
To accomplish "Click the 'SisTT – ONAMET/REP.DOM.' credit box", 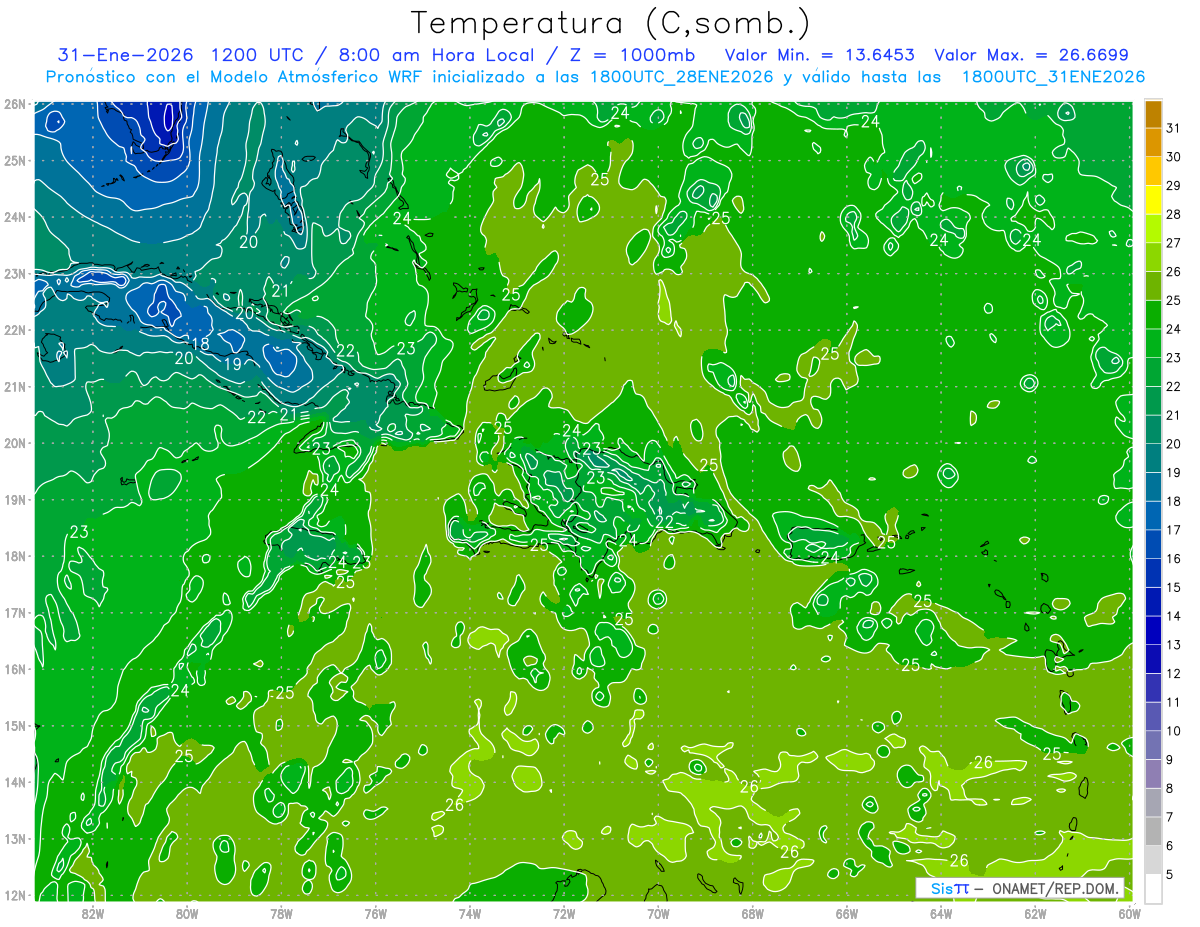I will [x=1020, y=888].
